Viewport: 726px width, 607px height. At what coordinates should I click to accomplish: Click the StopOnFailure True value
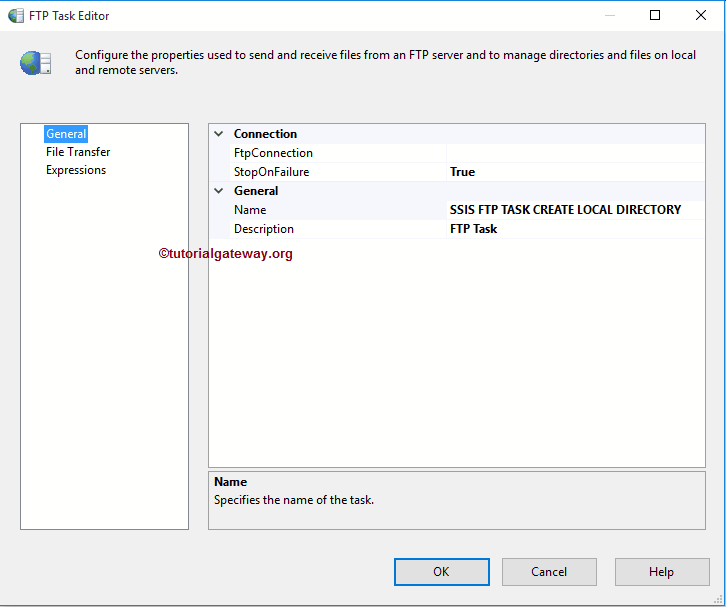(x=576, y=172)
